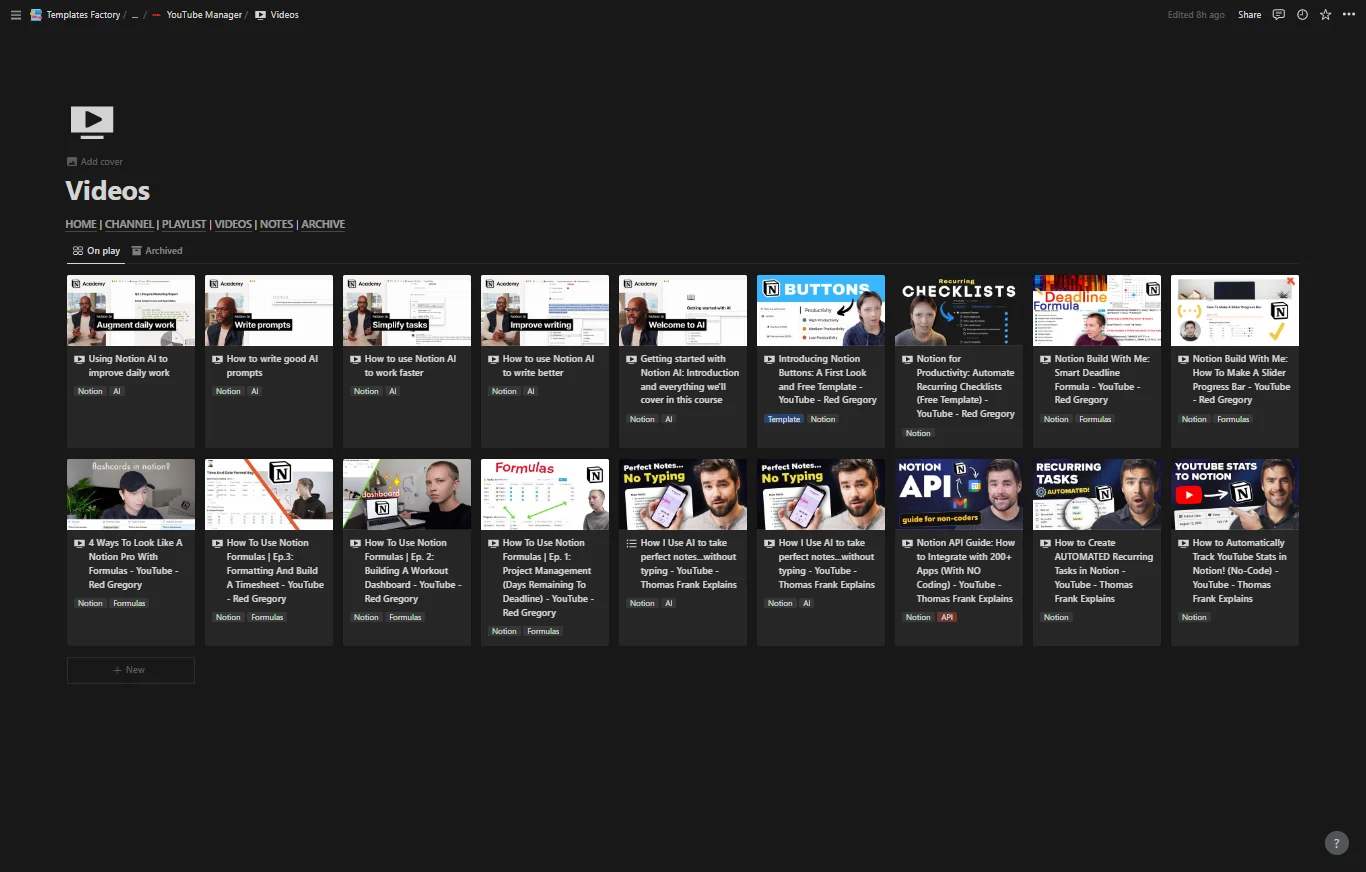Open the sidebar hamburger menu

15,15
